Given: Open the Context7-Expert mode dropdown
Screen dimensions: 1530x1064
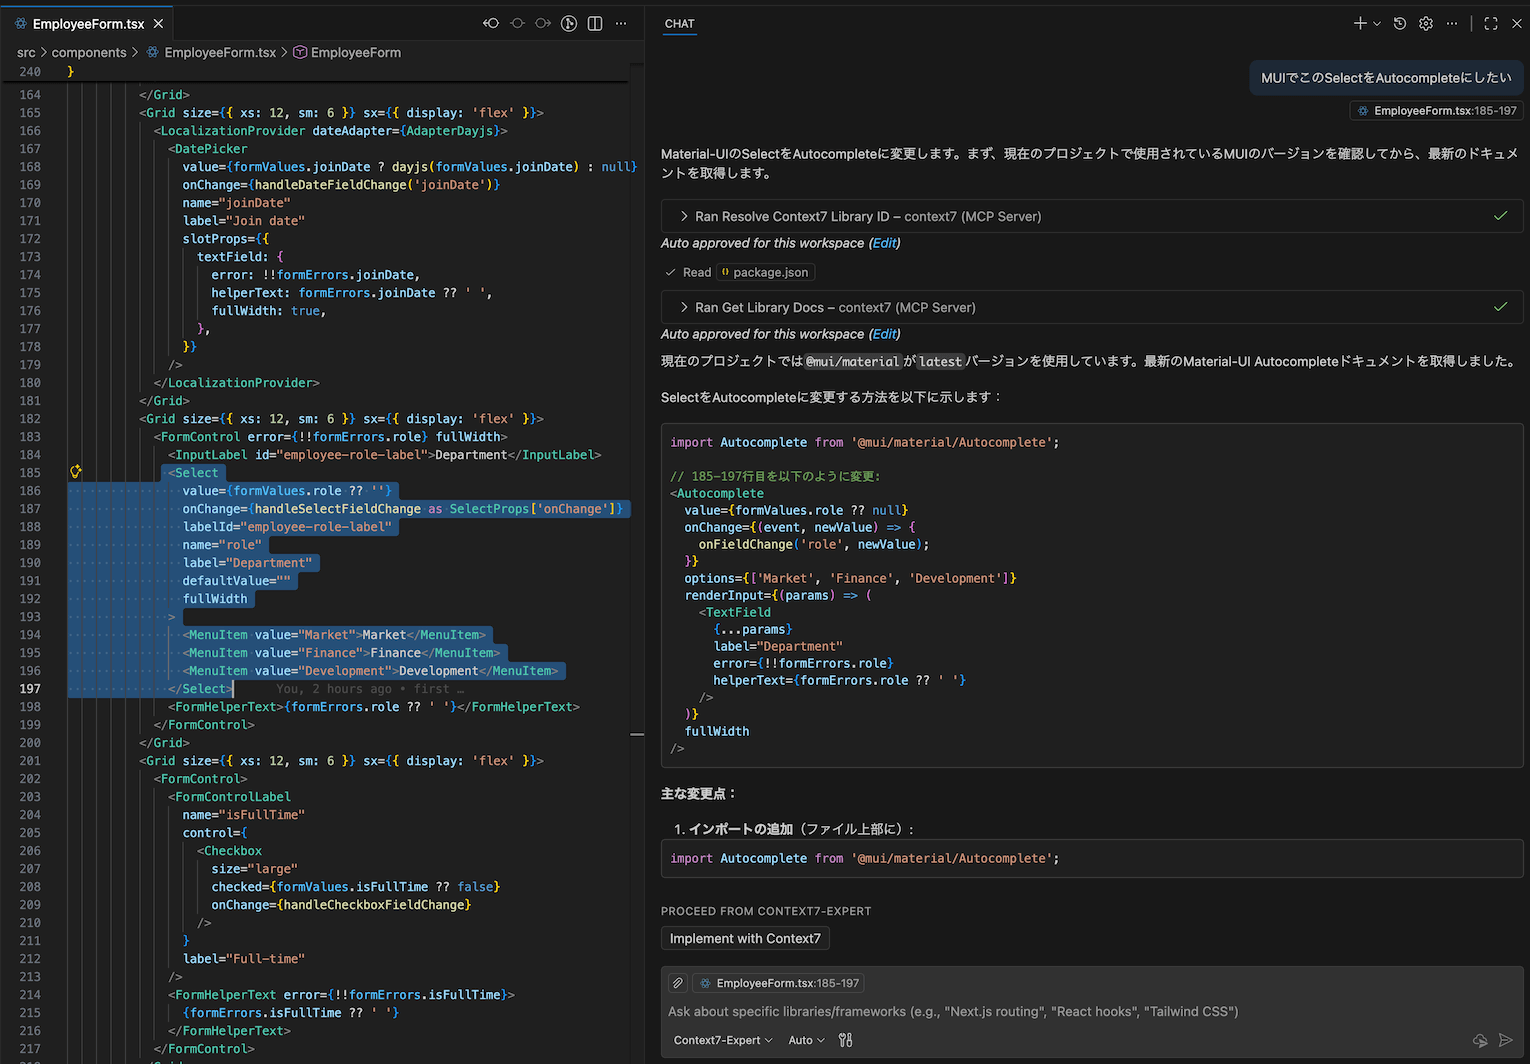Looking at the screenshot, I should pos(722,1040).
